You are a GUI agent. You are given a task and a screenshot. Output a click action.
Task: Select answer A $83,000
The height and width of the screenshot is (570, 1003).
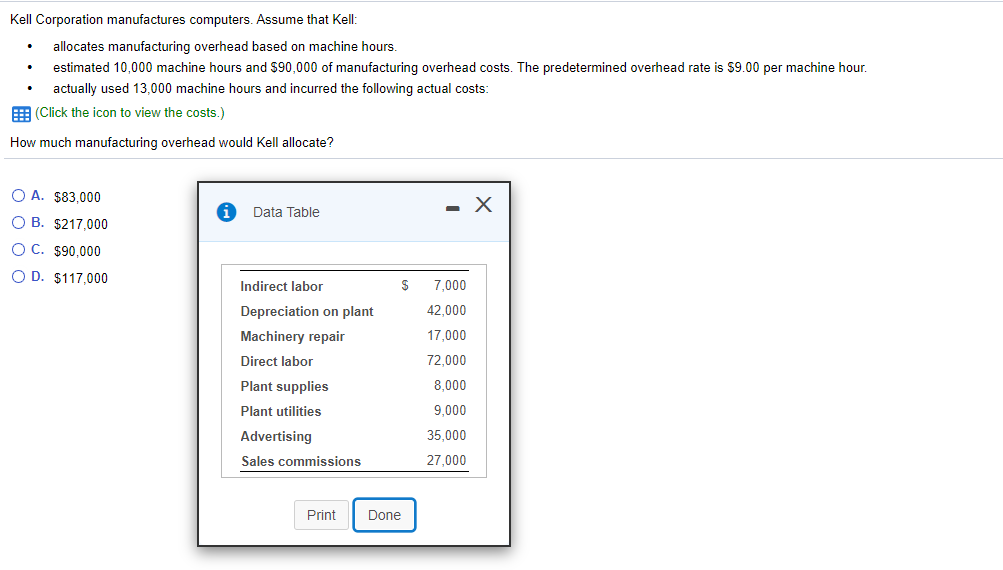[x=19, y=196]
